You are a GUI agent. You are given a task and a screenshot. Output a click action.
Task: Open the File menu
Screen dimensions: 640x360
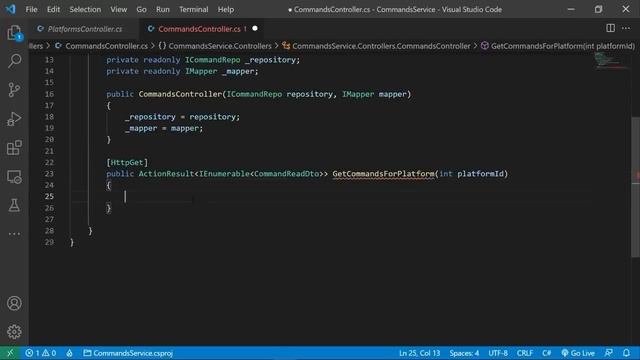tap(31, 9)
